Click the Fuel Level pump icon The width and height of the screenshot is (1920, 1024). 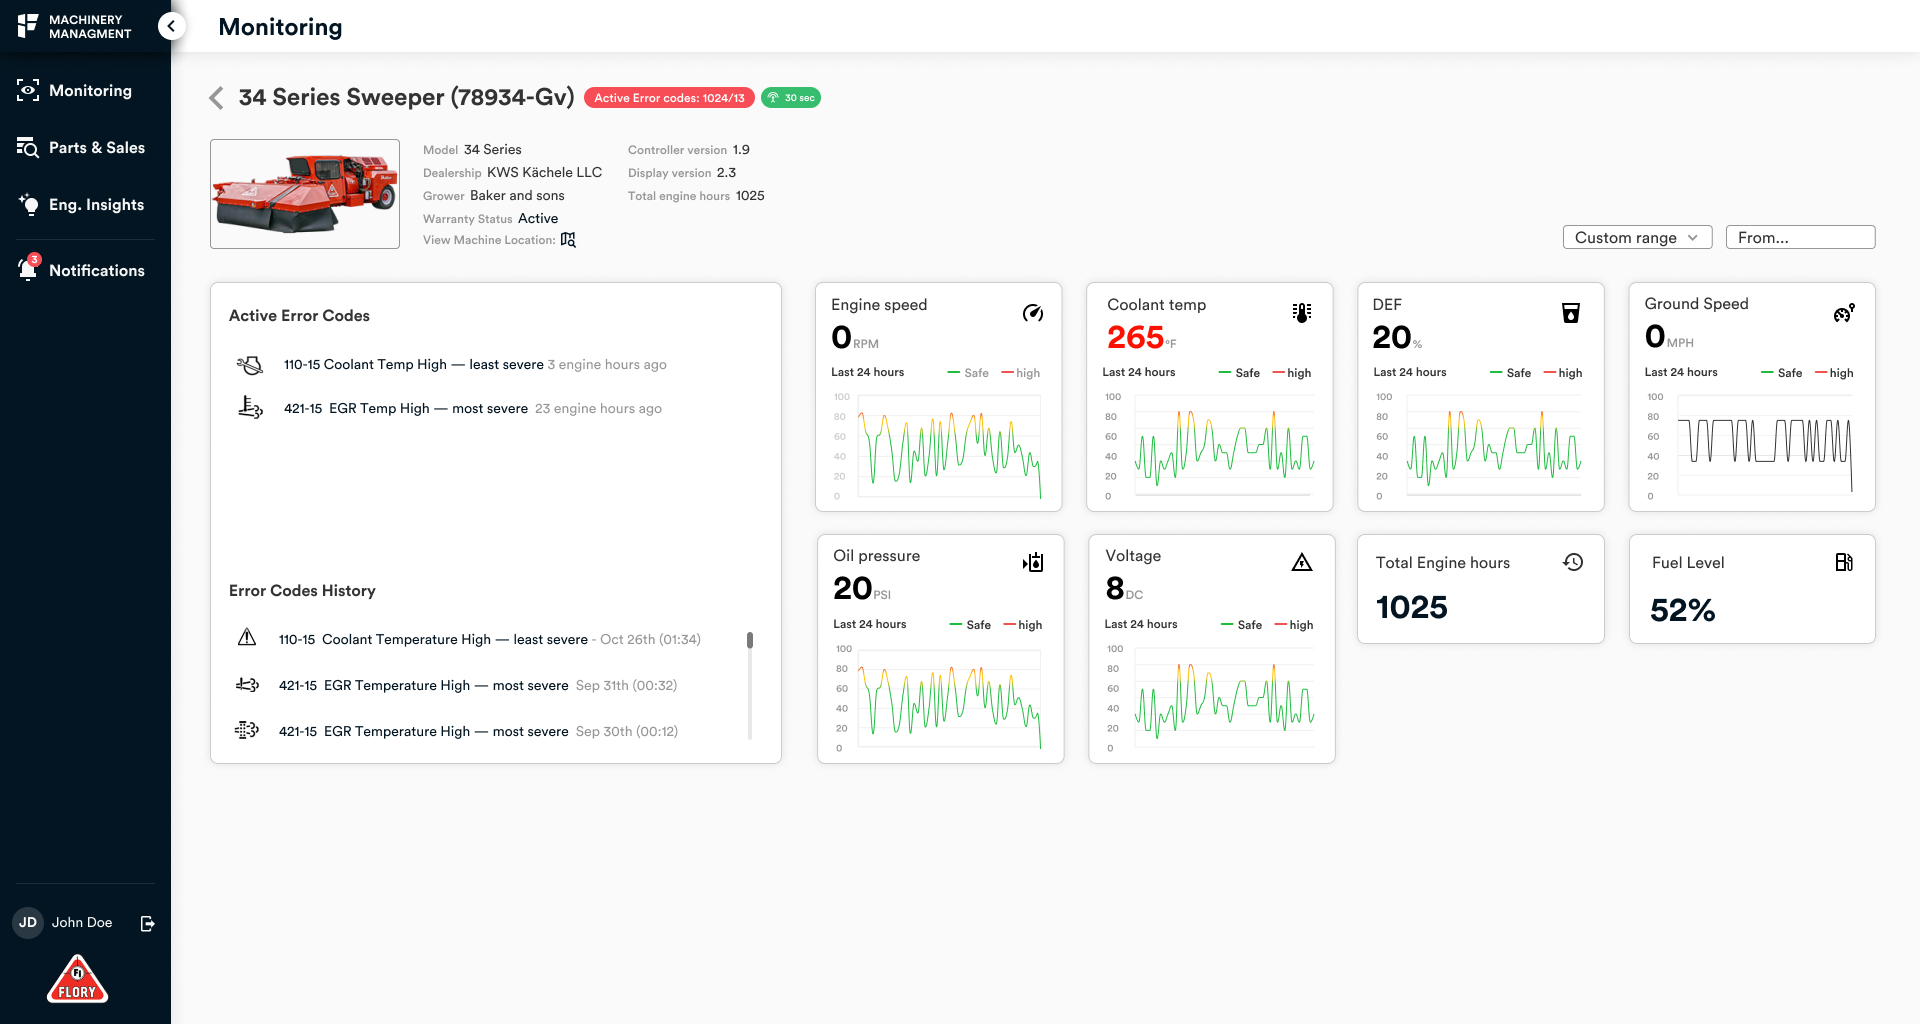point(1844,562)
